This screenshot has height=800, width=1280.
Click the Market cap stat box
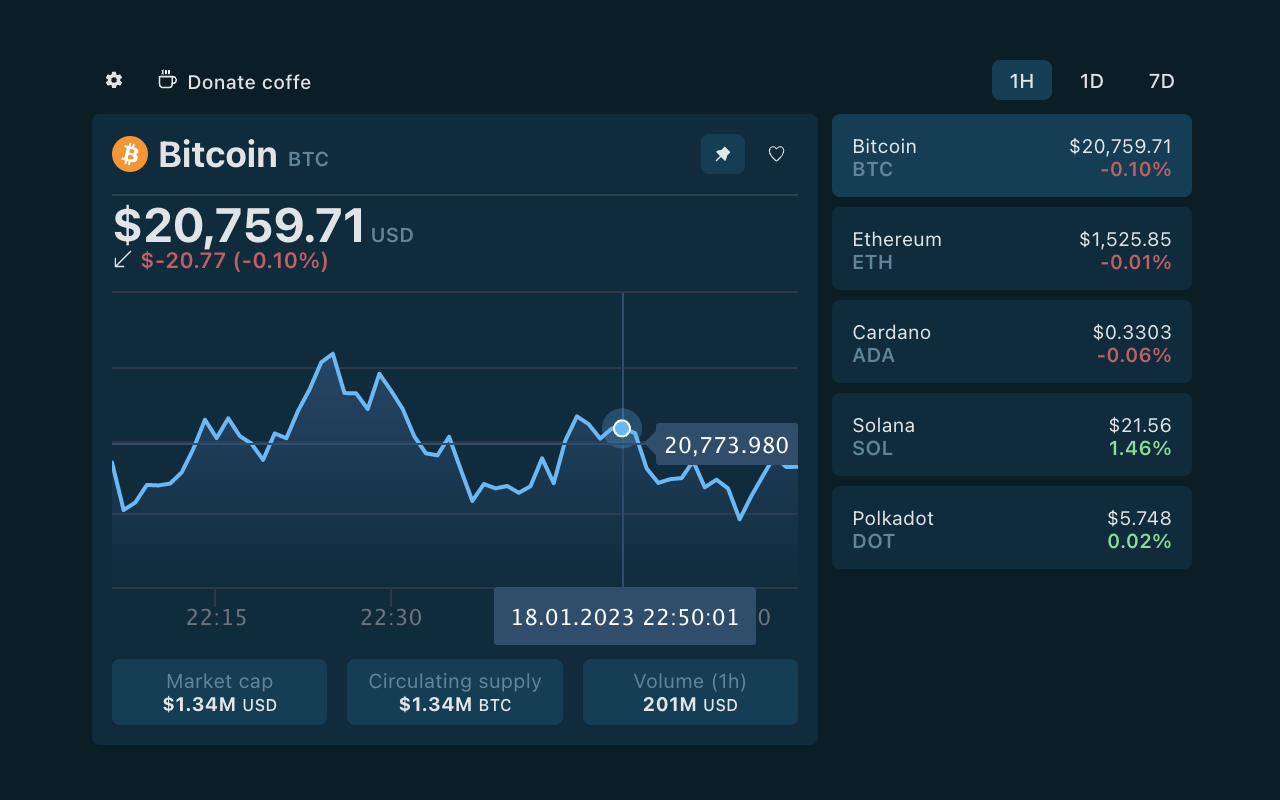pos(219,692)
